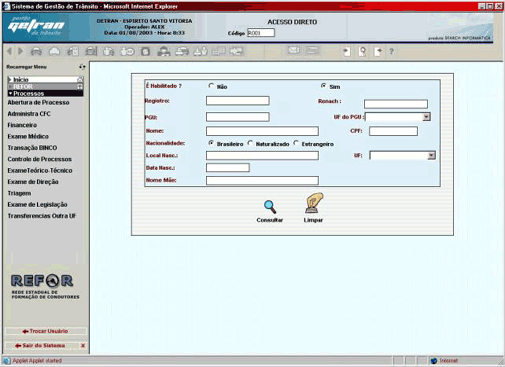
Task: Click into the Nome field
Action: 262,131
